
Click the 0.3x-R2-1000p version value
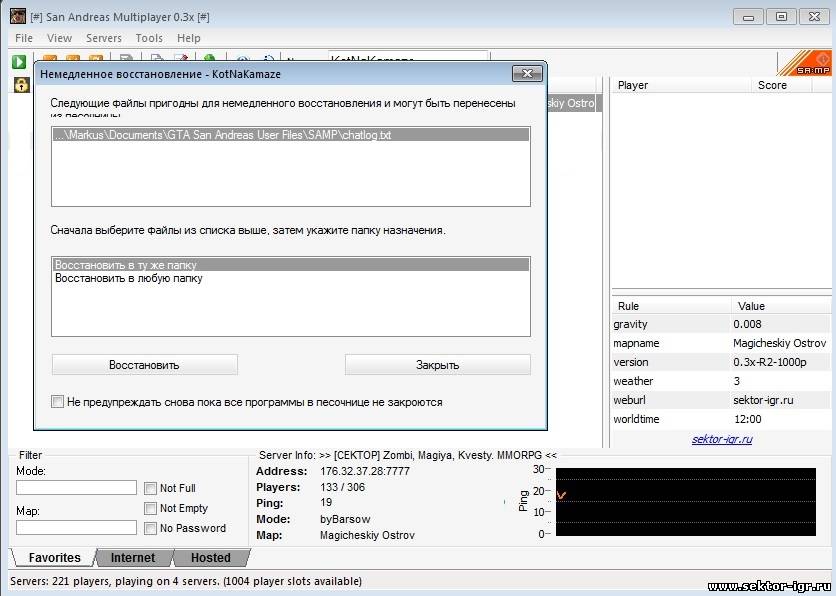[769, 362]
